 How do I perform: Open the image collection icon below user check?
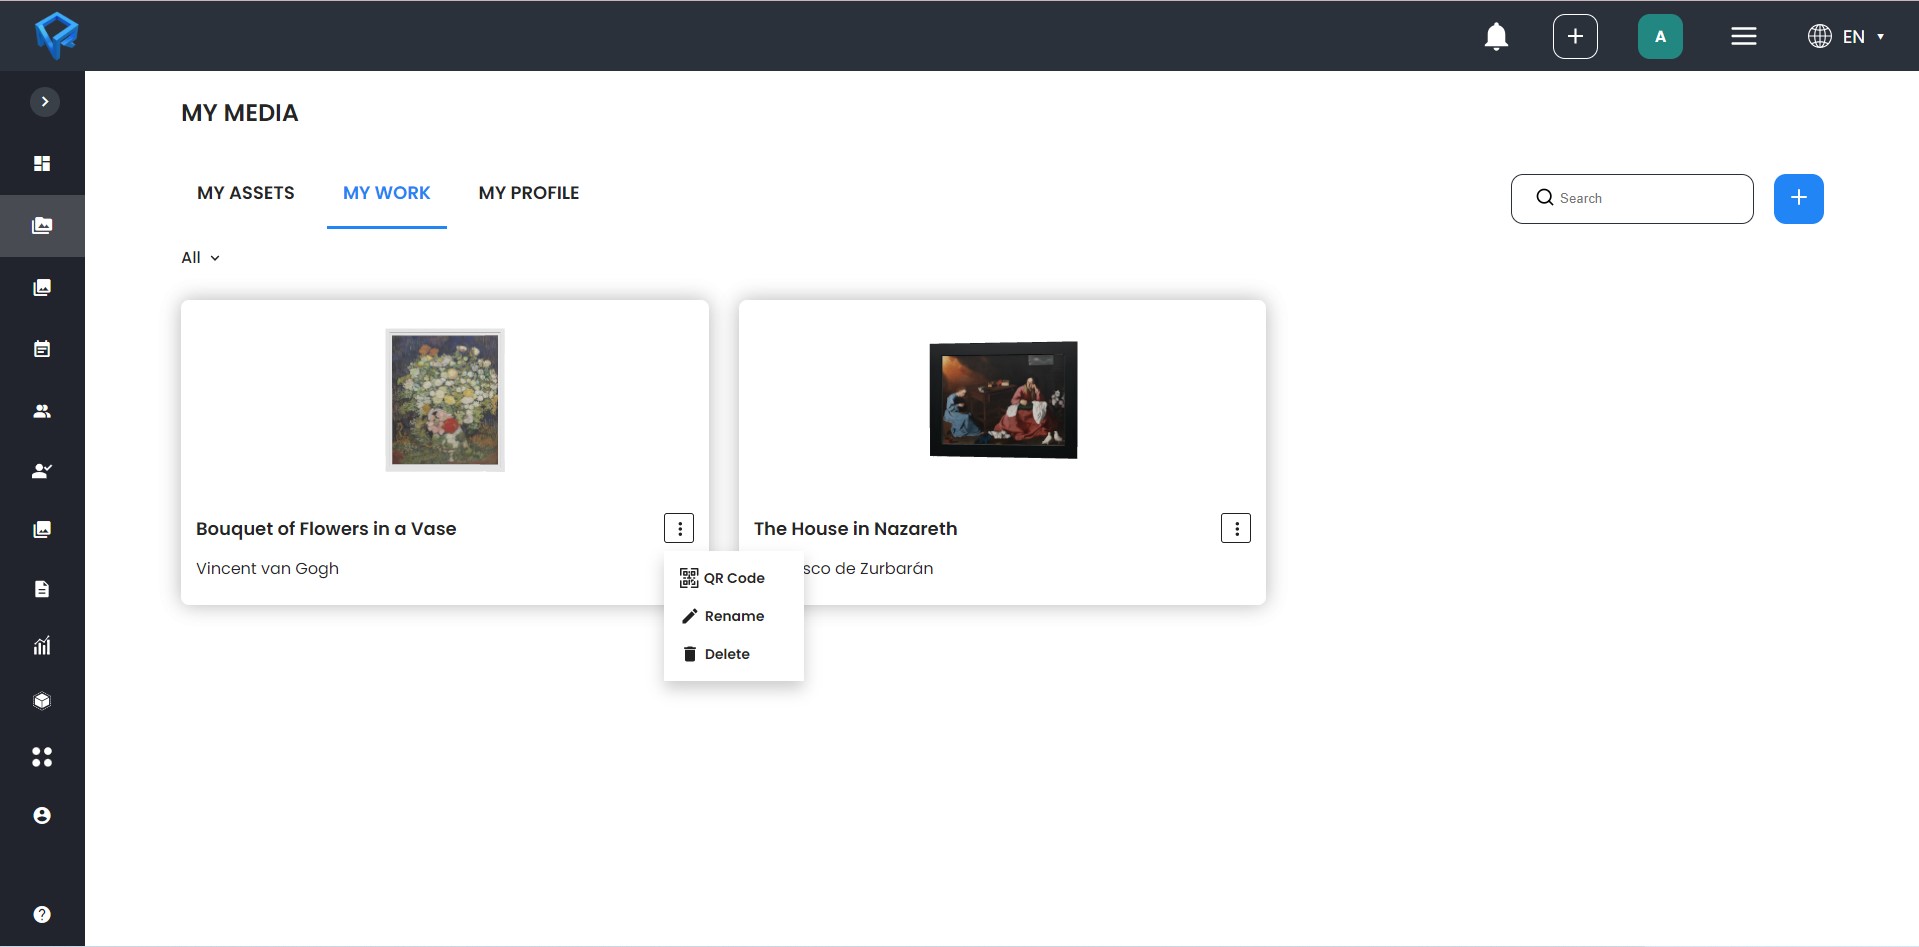coord(42,530)
